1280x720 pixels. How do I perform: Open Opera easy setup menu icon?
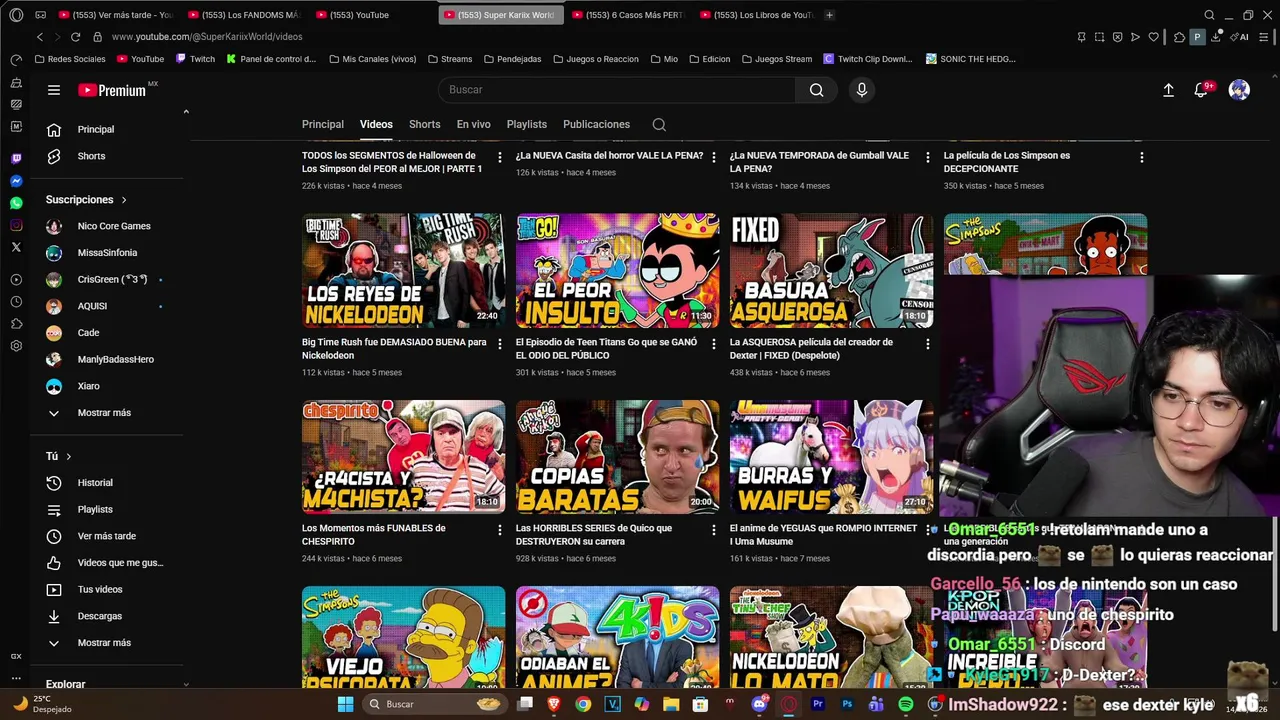[1263, 37]
